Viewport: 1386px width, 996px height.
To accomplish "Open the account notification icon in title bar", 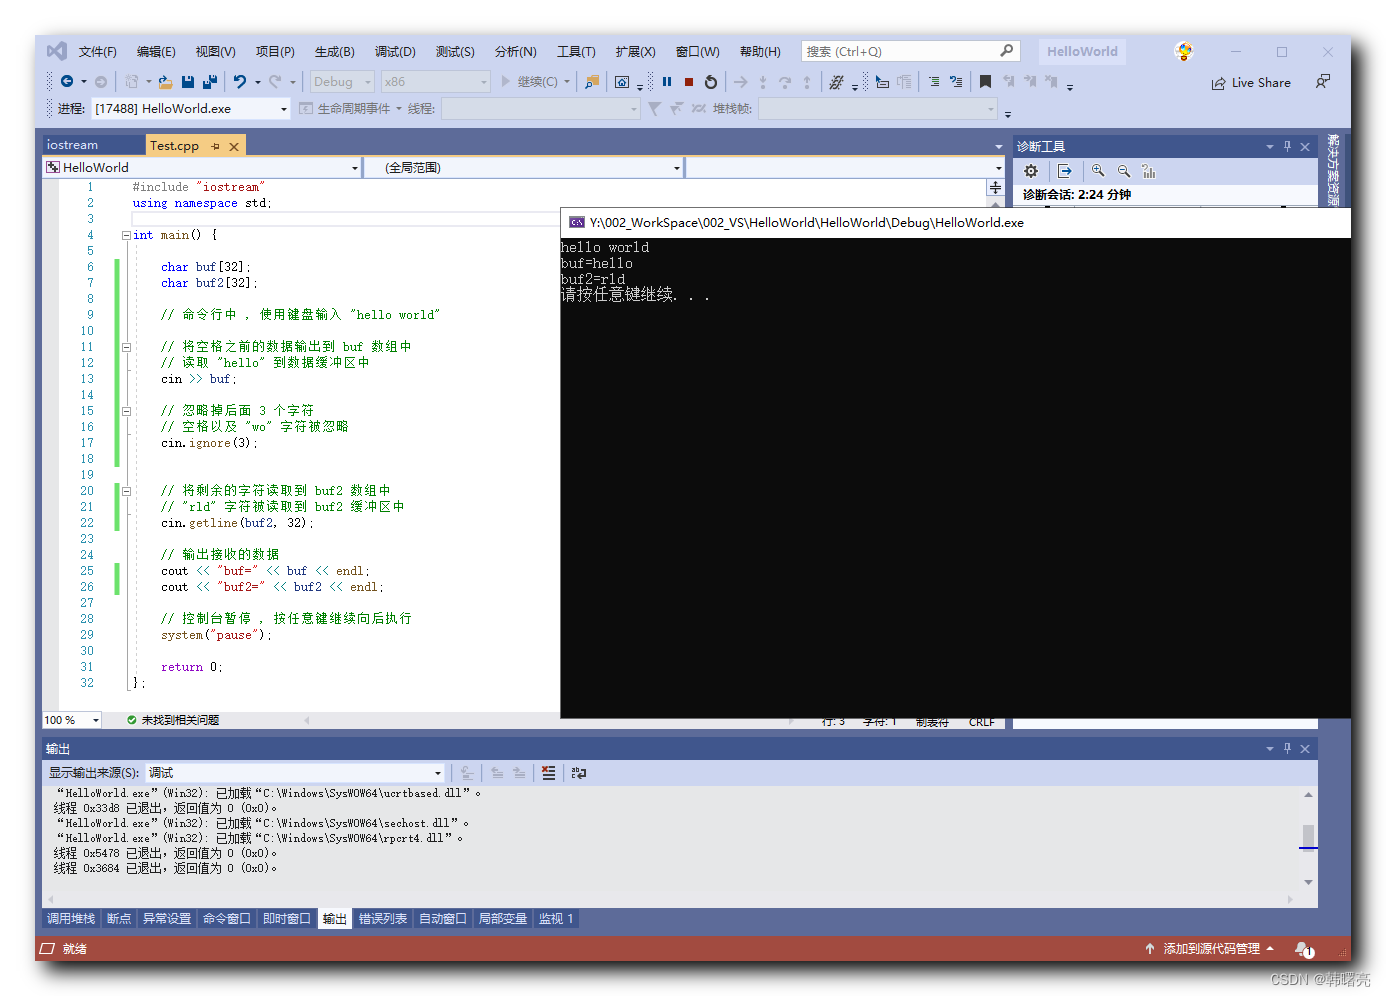I will 1184,51.
